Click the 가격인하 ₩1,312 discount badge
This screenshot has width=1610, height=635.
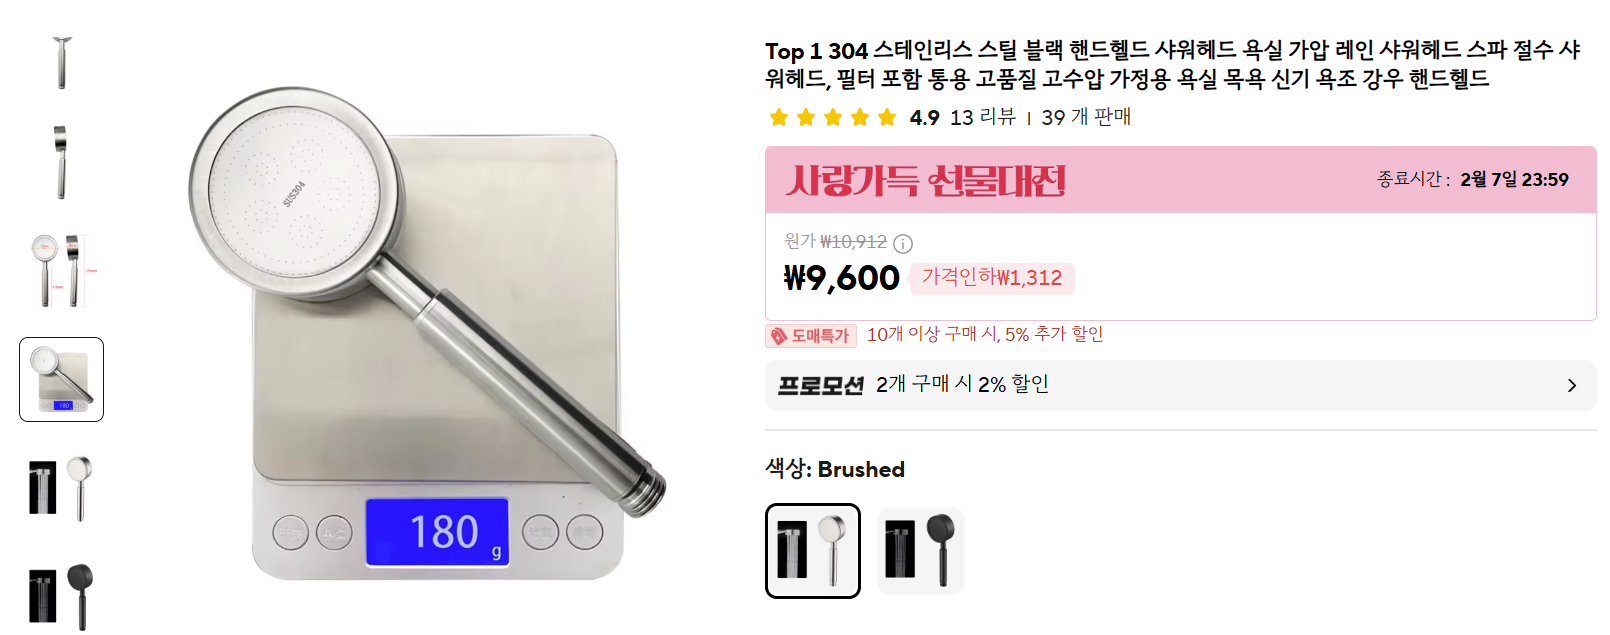pos(992,278)
